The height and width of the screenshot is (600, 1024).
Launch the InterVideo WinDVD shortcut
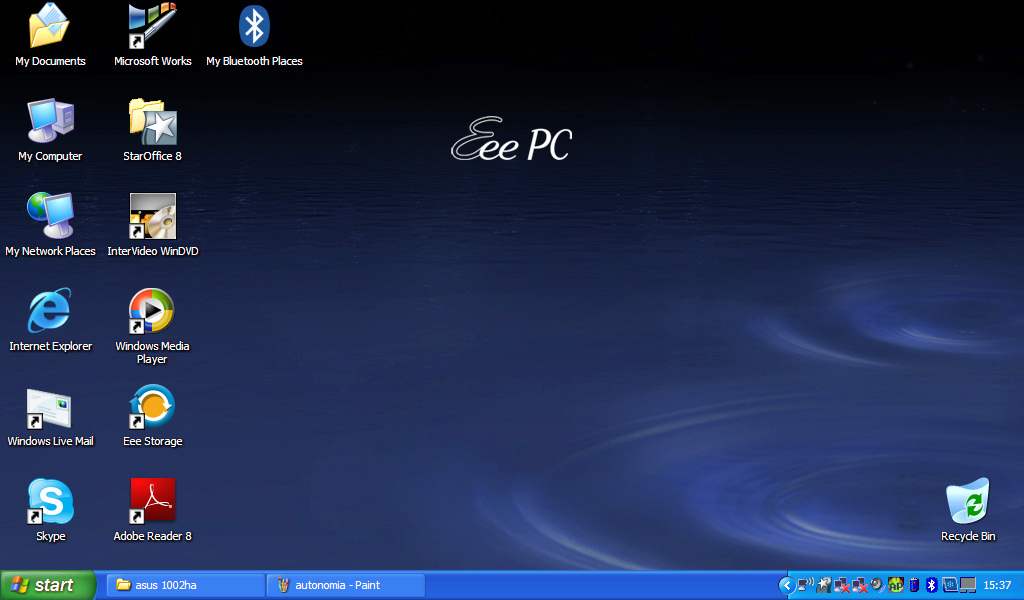tap(152, 217)
